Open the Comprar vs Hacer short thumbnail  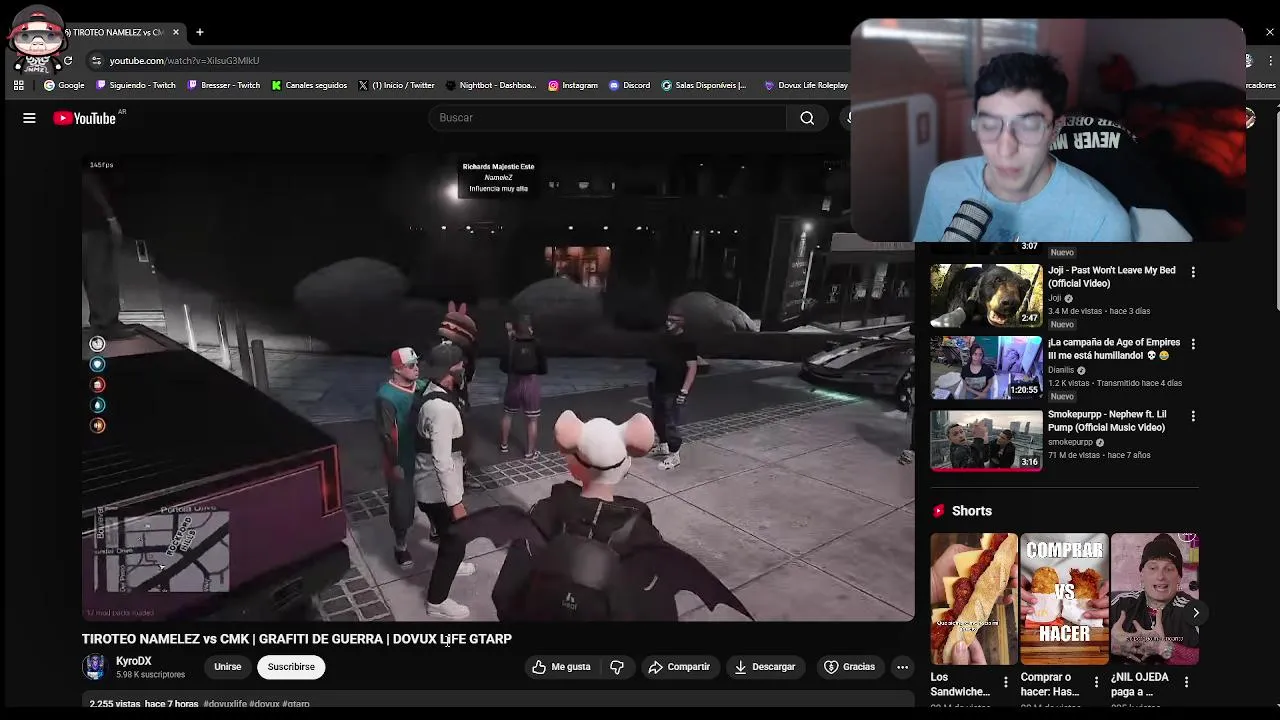click(1064, 599)
